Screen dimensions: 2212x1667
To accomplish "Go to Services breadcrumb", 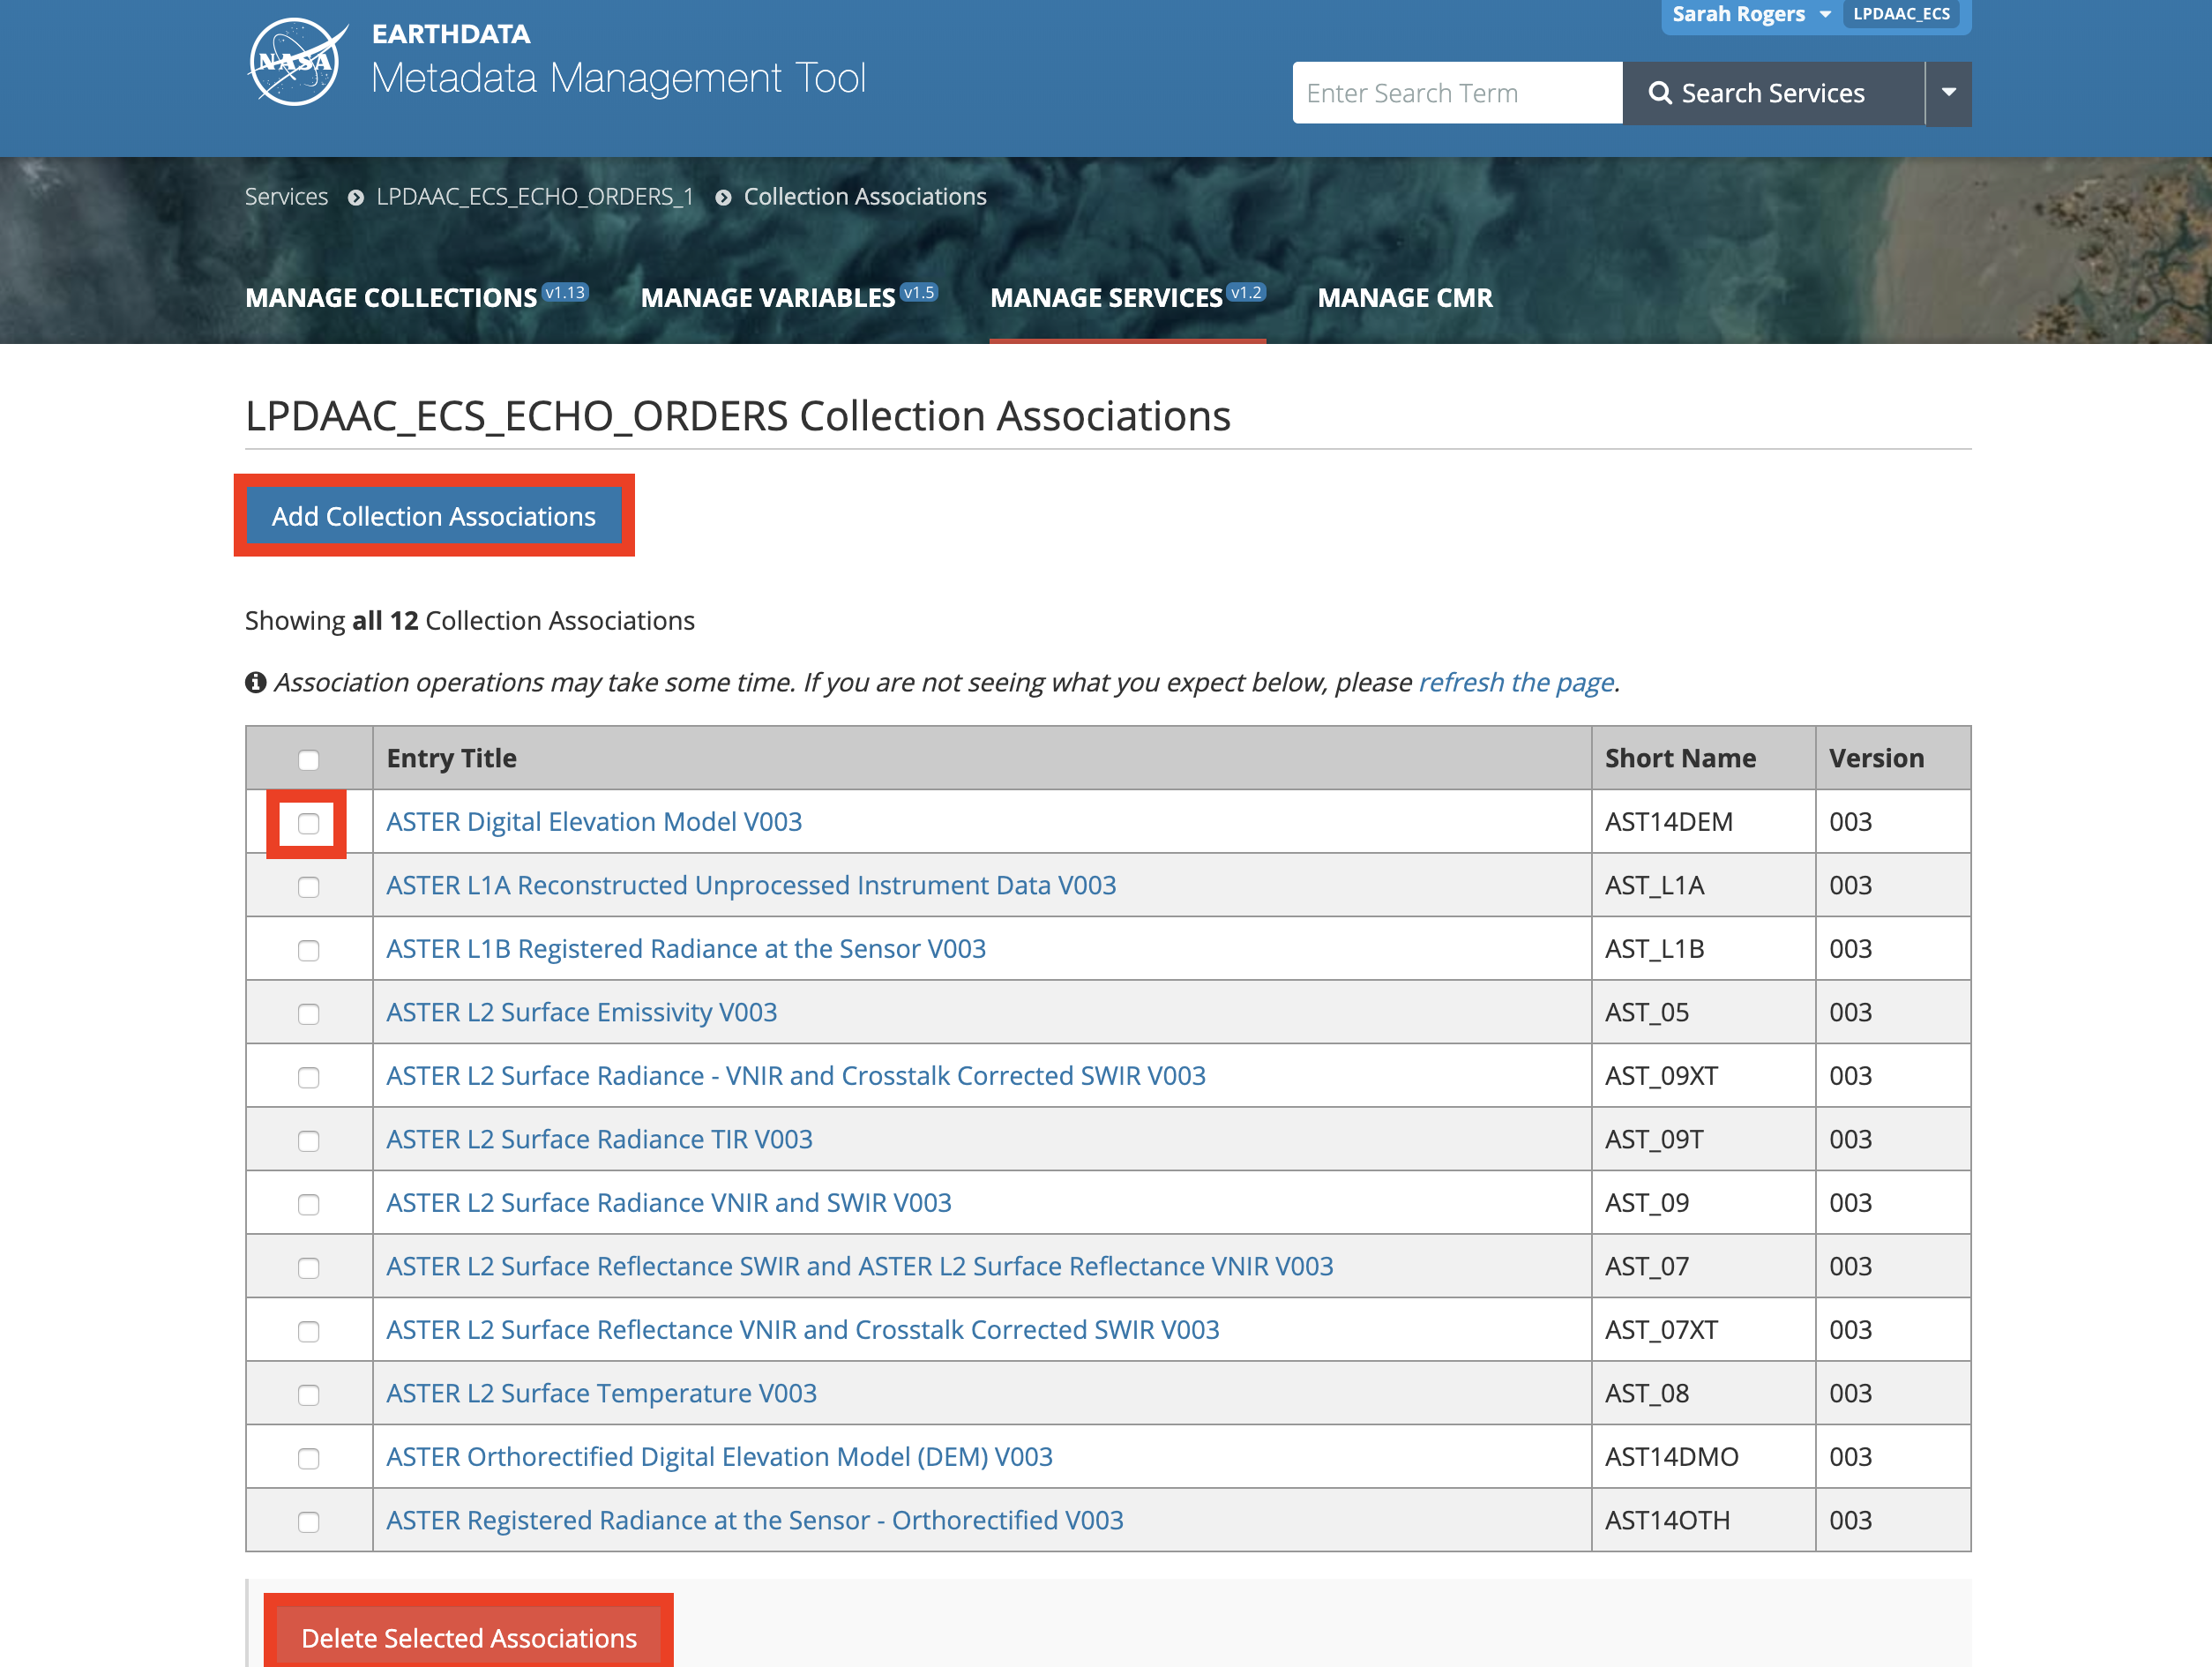I will click(x=286, y=196).
